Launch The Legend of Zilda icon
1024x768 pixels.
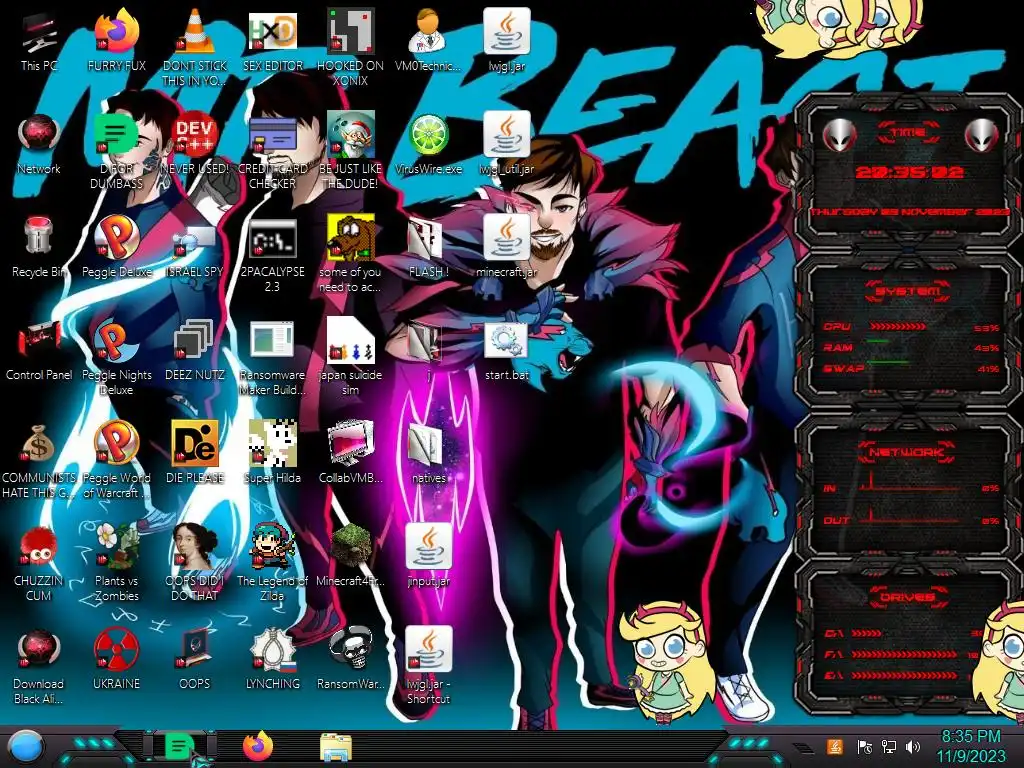[x=272, y=563]
